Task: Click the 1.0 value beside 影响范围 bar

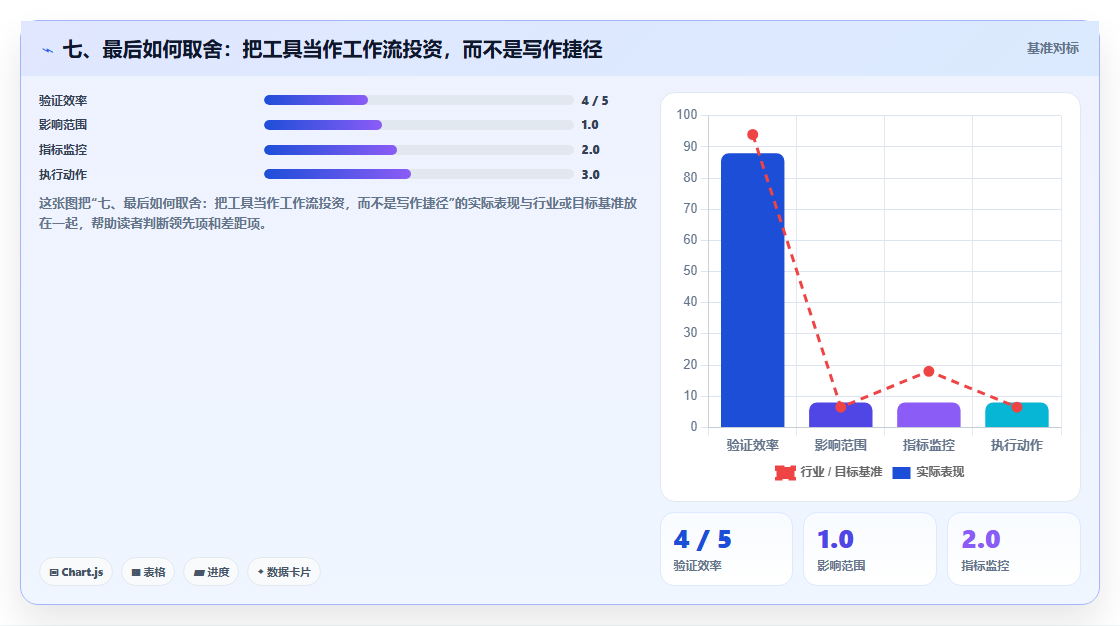Action: pos(589,125)
